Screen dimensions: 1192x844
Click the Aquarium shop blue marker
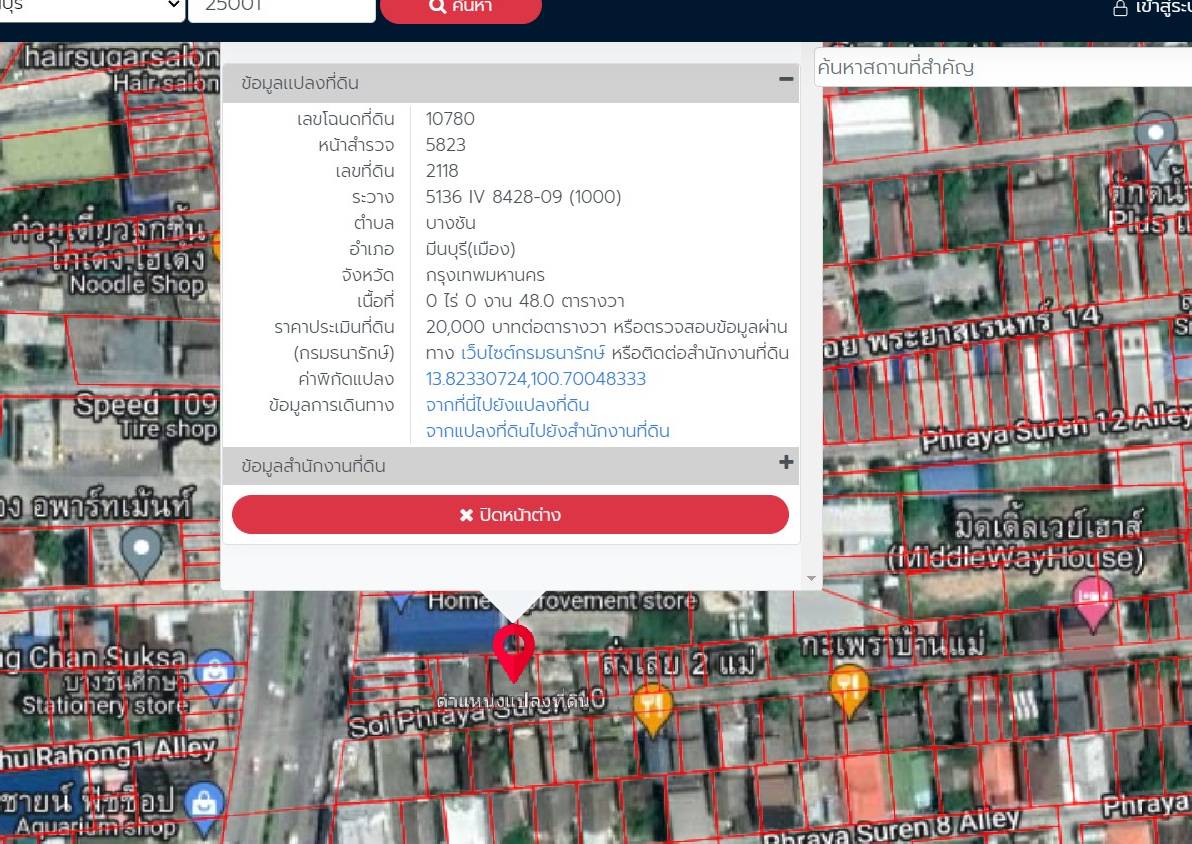click(x=204, y=806)
